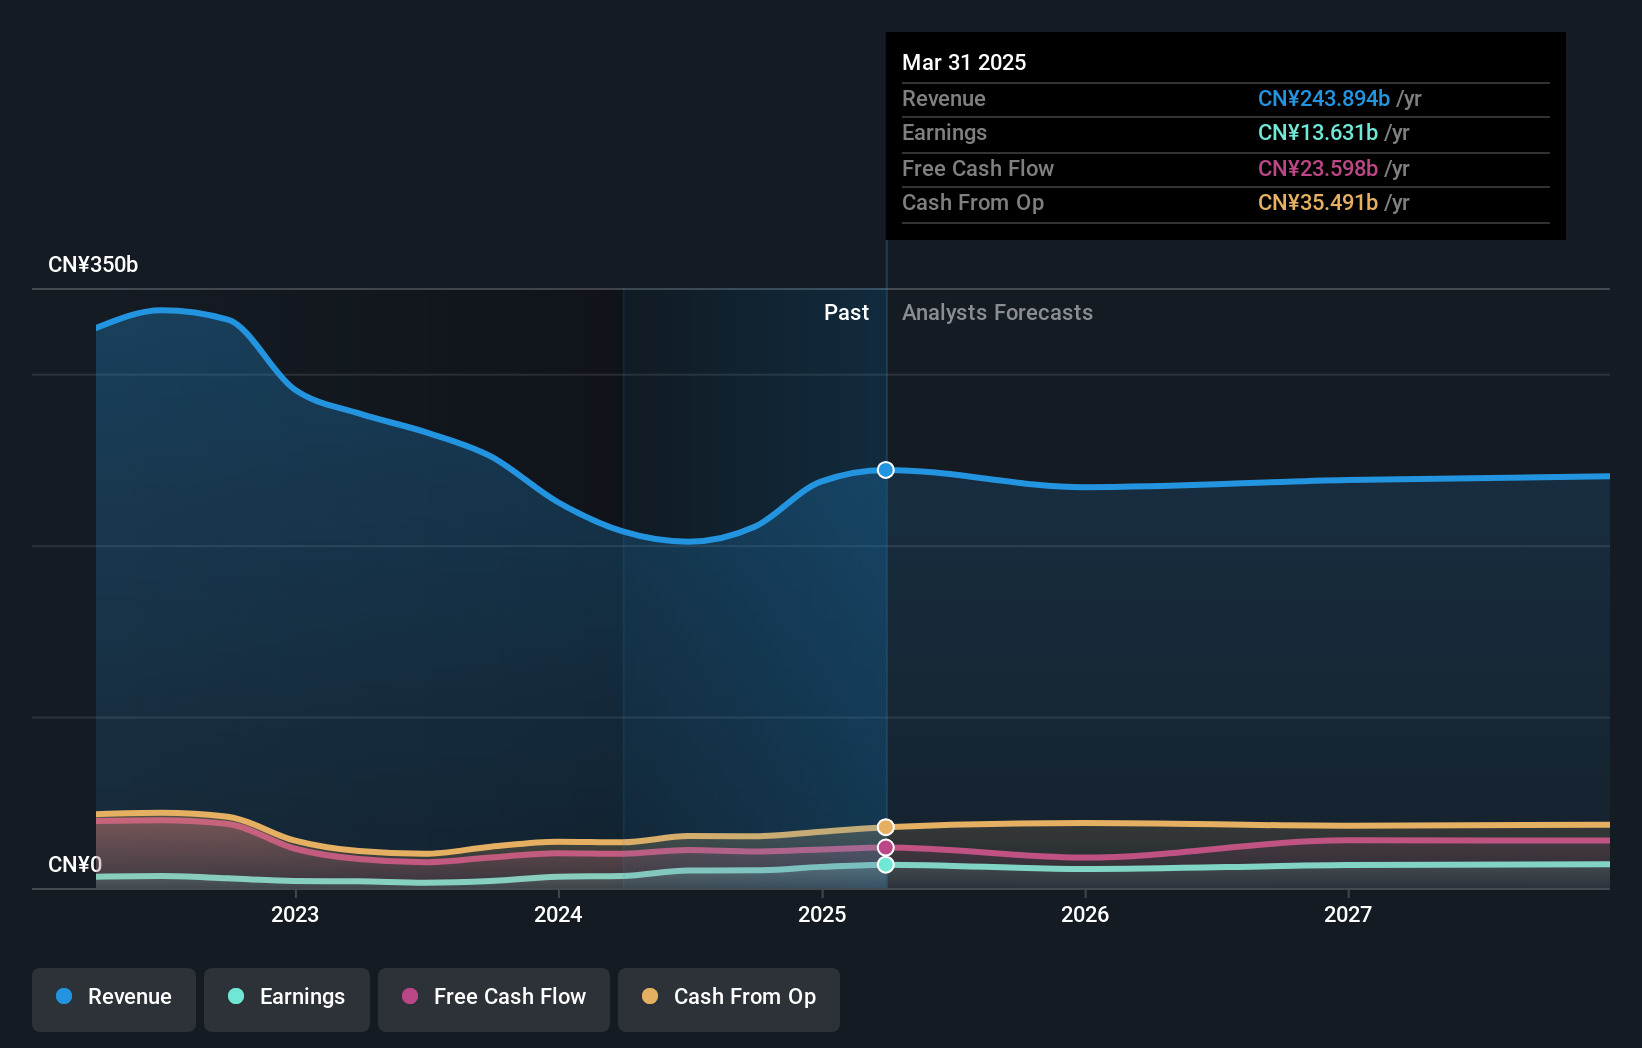The image size is (1642, 1048).
Task: Click the Revenue value in the tooltip
Action: coord(1324,99)
